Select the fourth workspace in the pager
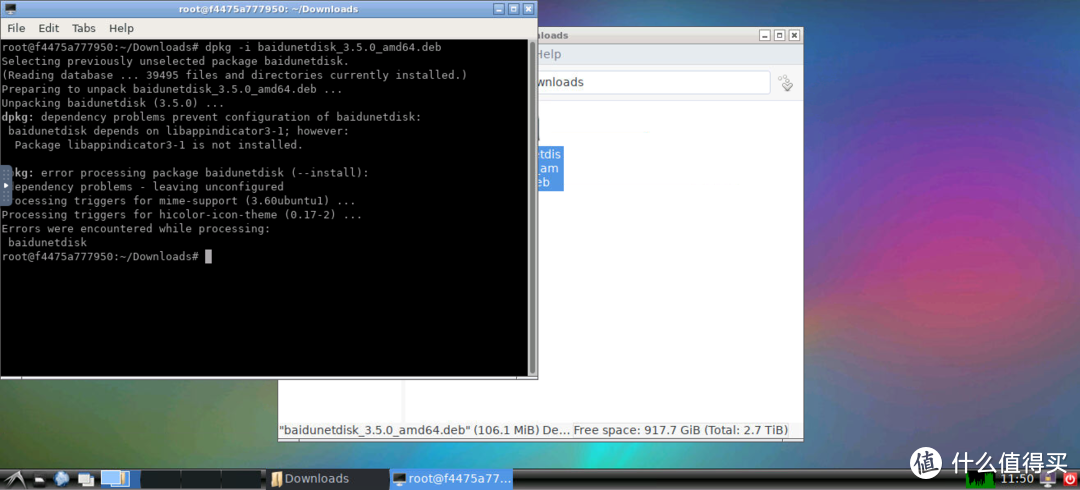This screenshot has height=490, width=1080. tap(241, 479)
